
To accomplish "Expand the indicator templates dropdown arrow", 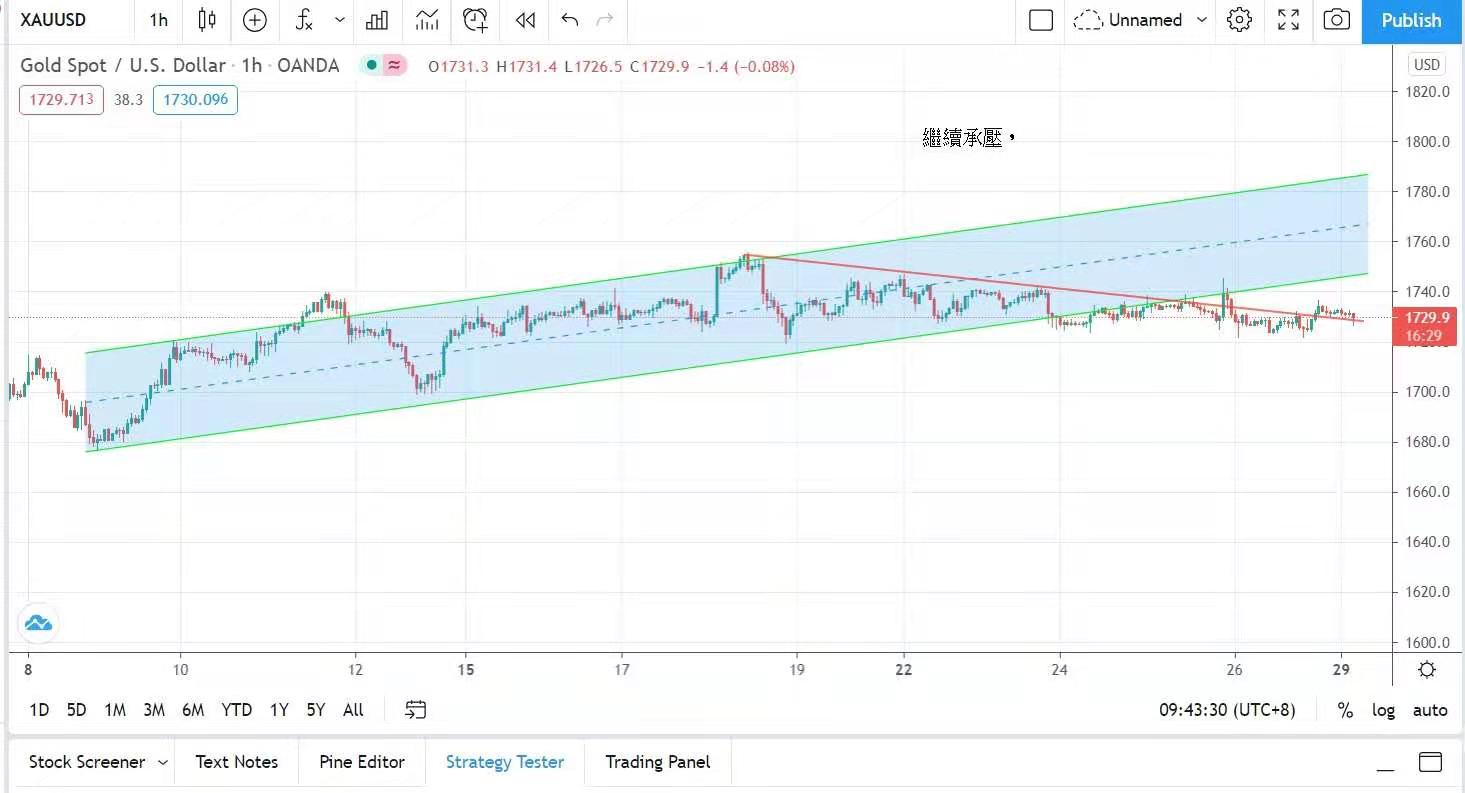I will tap(340, 20).
